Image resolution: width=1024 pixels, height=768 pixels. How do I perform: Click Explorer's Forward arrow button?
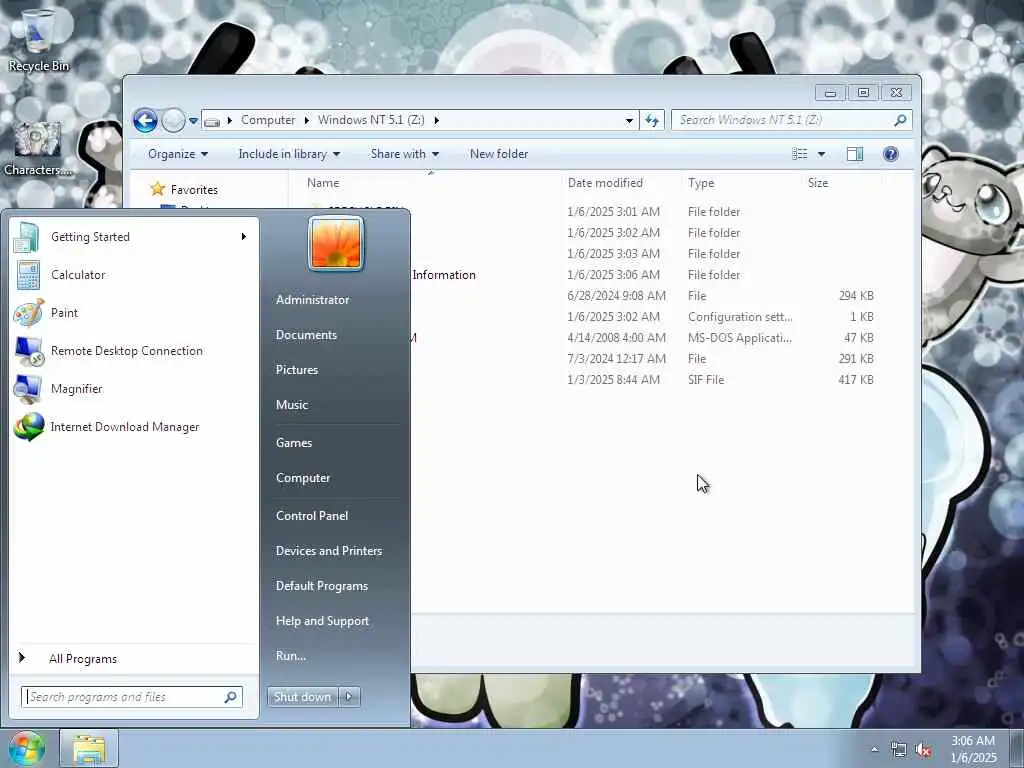pos(173,120)
